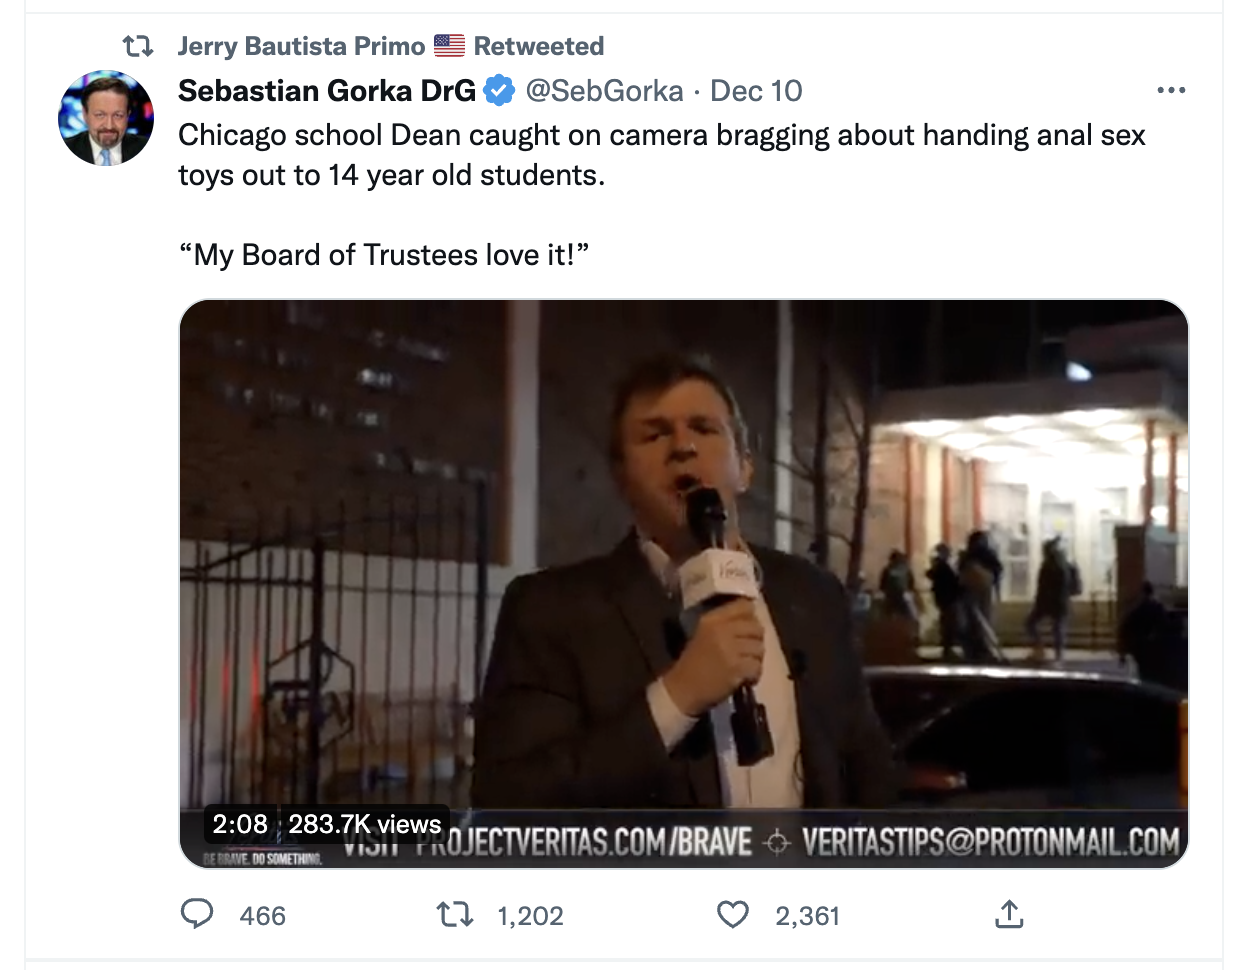Click the Dec 10 timestamp link
The height and width of the screenshot is (970, 1236).
pos(756,90)
